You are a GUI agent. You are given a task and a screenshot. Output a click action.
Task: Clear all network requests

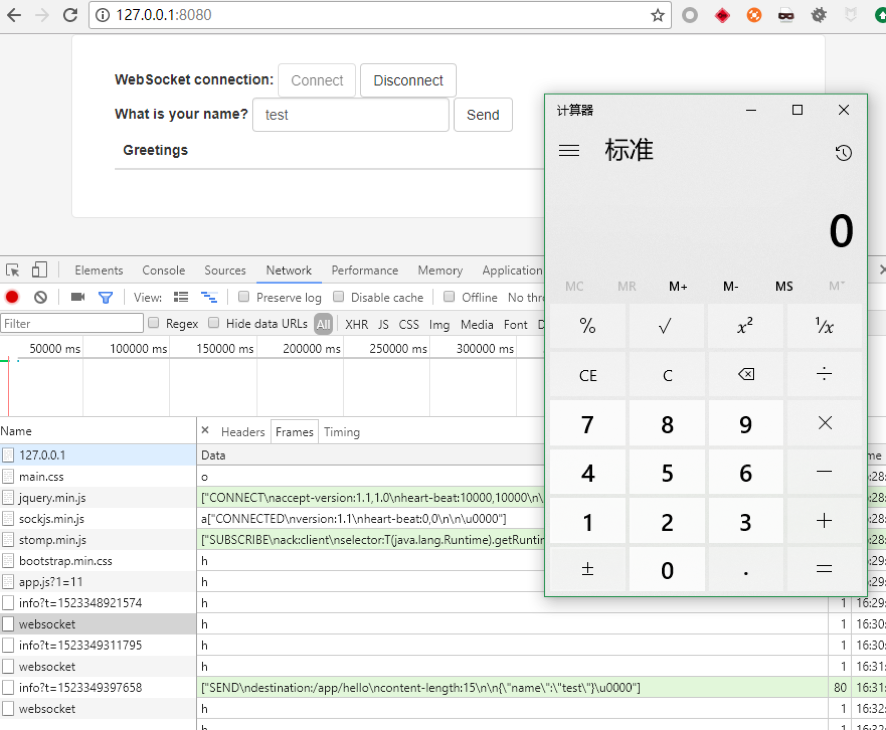tap(39, 297)
